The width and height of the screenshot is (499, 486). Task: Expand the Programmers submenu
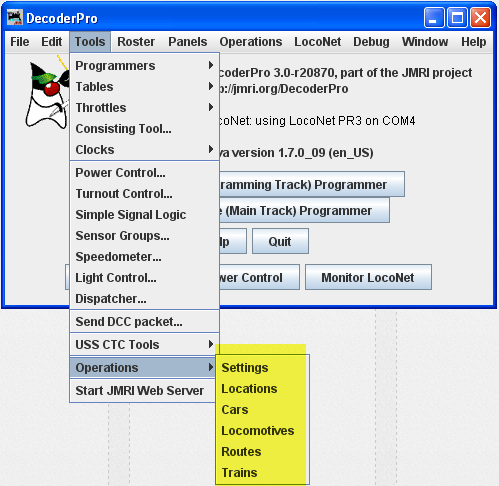(144, 66)
